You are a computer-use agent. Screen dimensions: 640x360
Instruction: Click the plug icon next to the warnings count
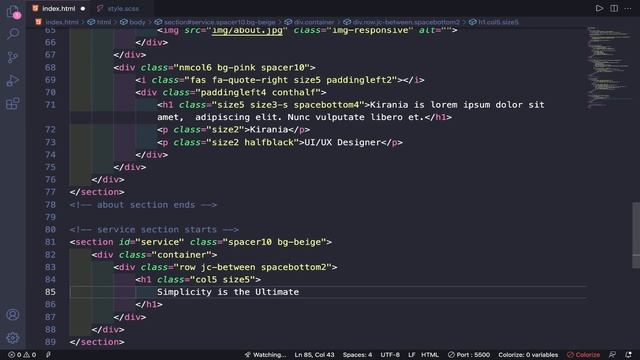pos(48,355)
